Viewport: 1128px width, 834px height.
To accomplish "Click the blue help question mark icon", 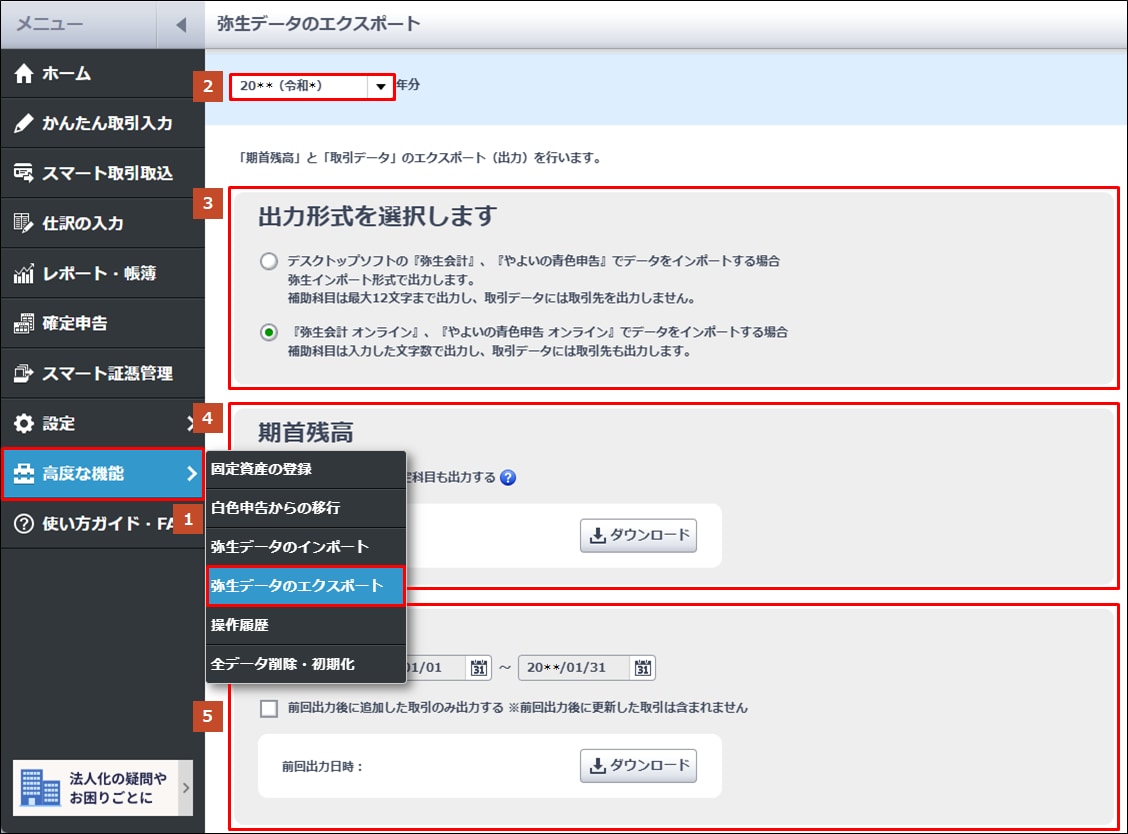I will pos(508,478).
